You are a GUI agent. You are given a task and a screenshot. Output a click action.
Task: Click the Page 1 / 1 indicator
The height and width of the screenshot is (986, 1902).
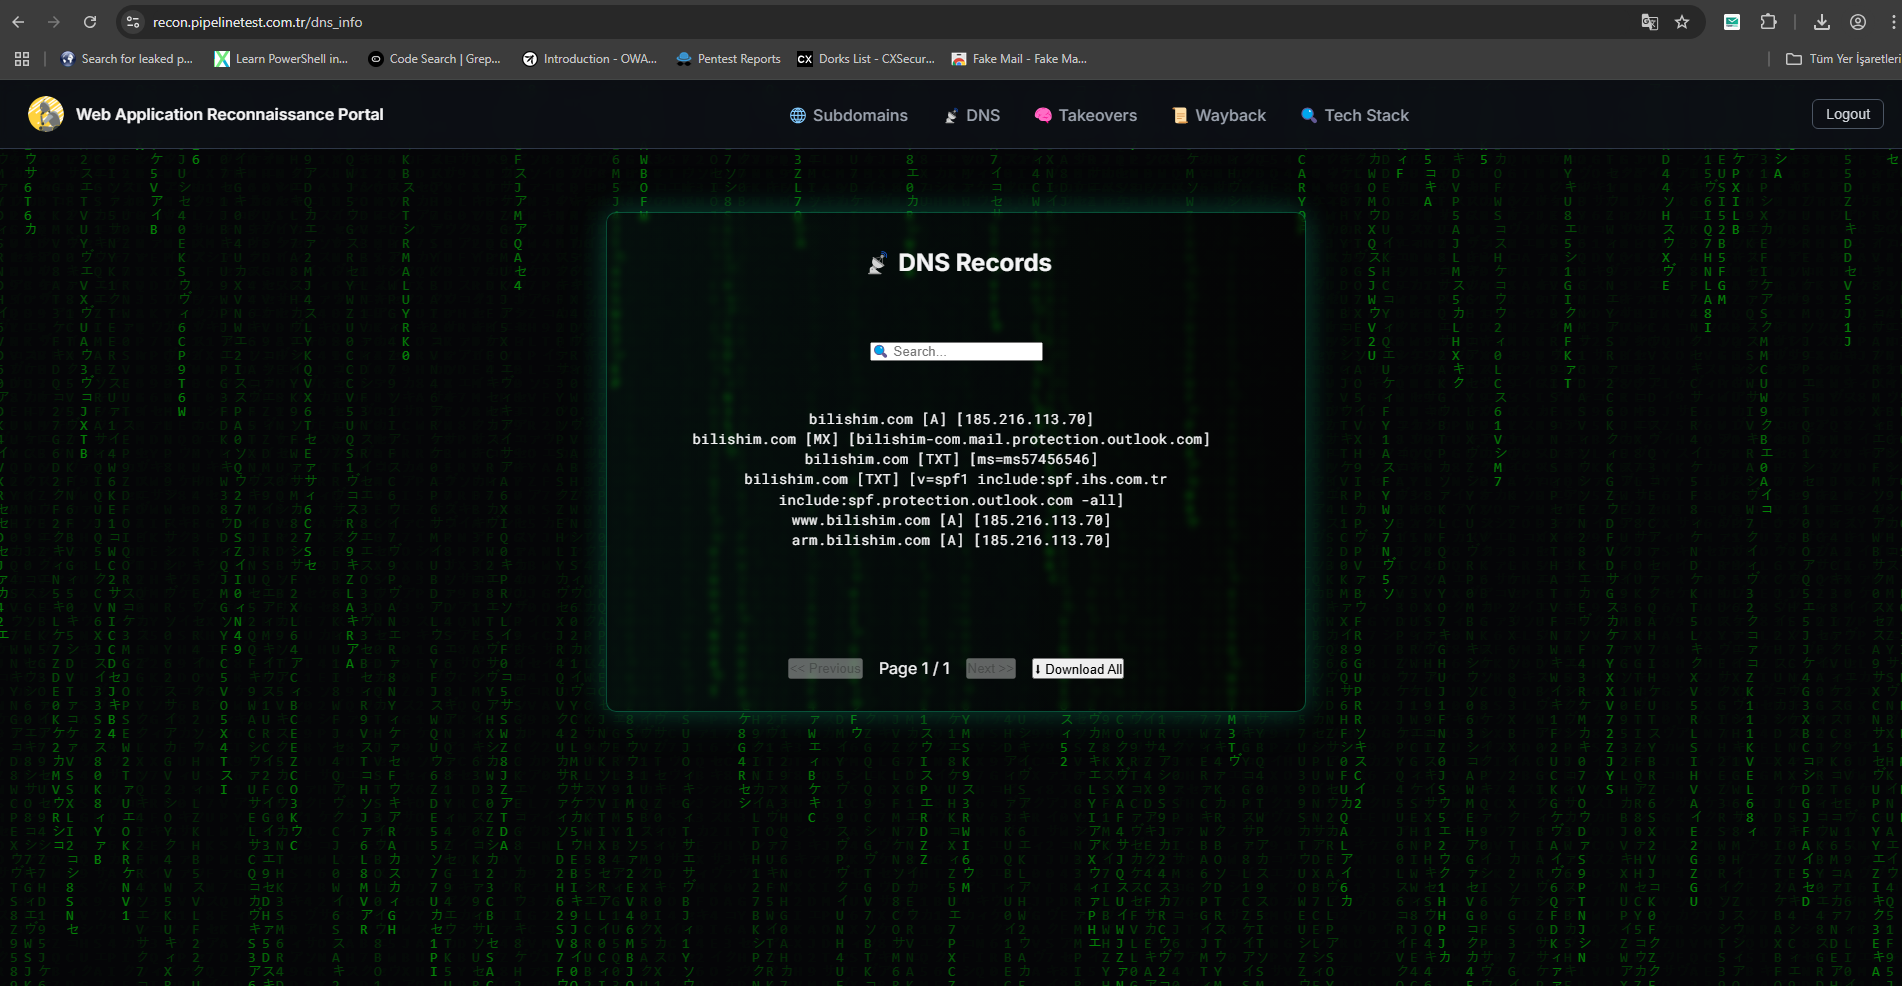tap(914, 668)
